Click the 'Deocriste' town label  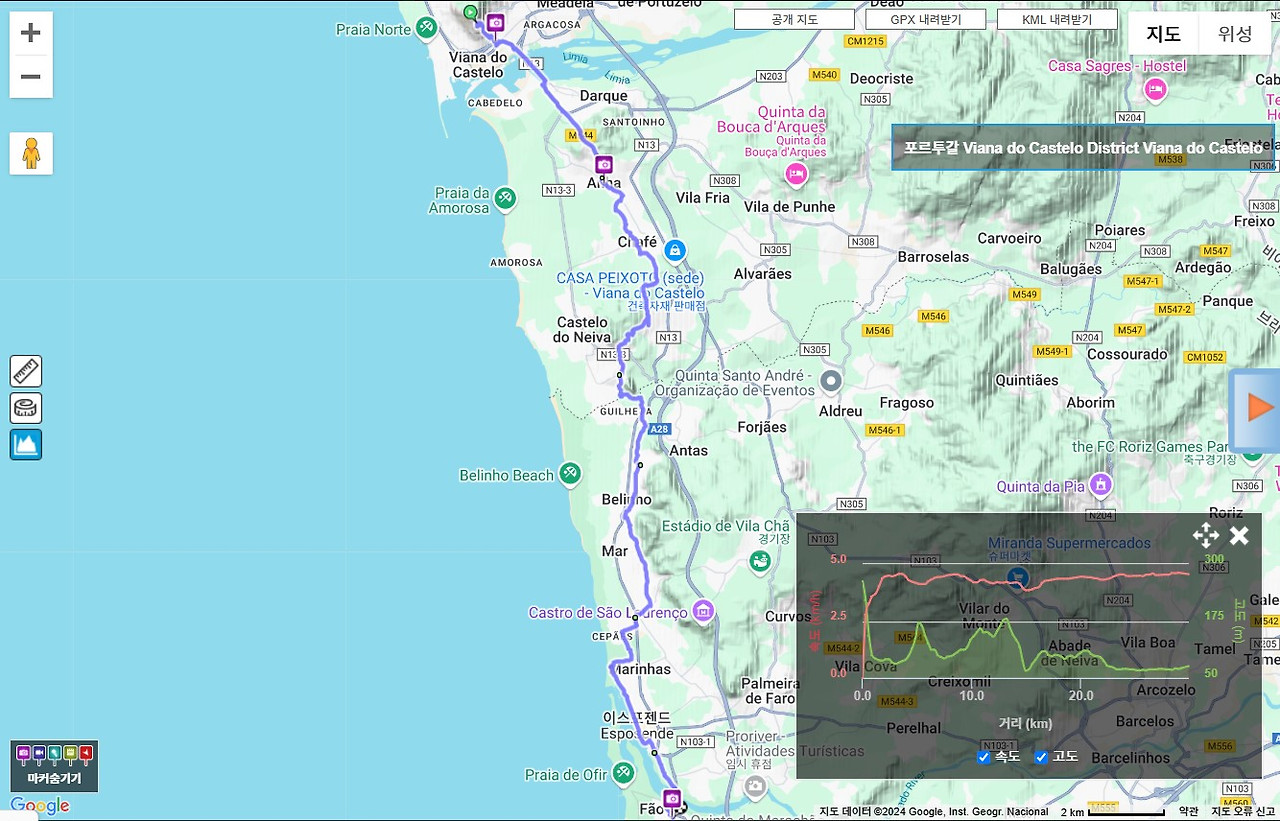point(882,78)
